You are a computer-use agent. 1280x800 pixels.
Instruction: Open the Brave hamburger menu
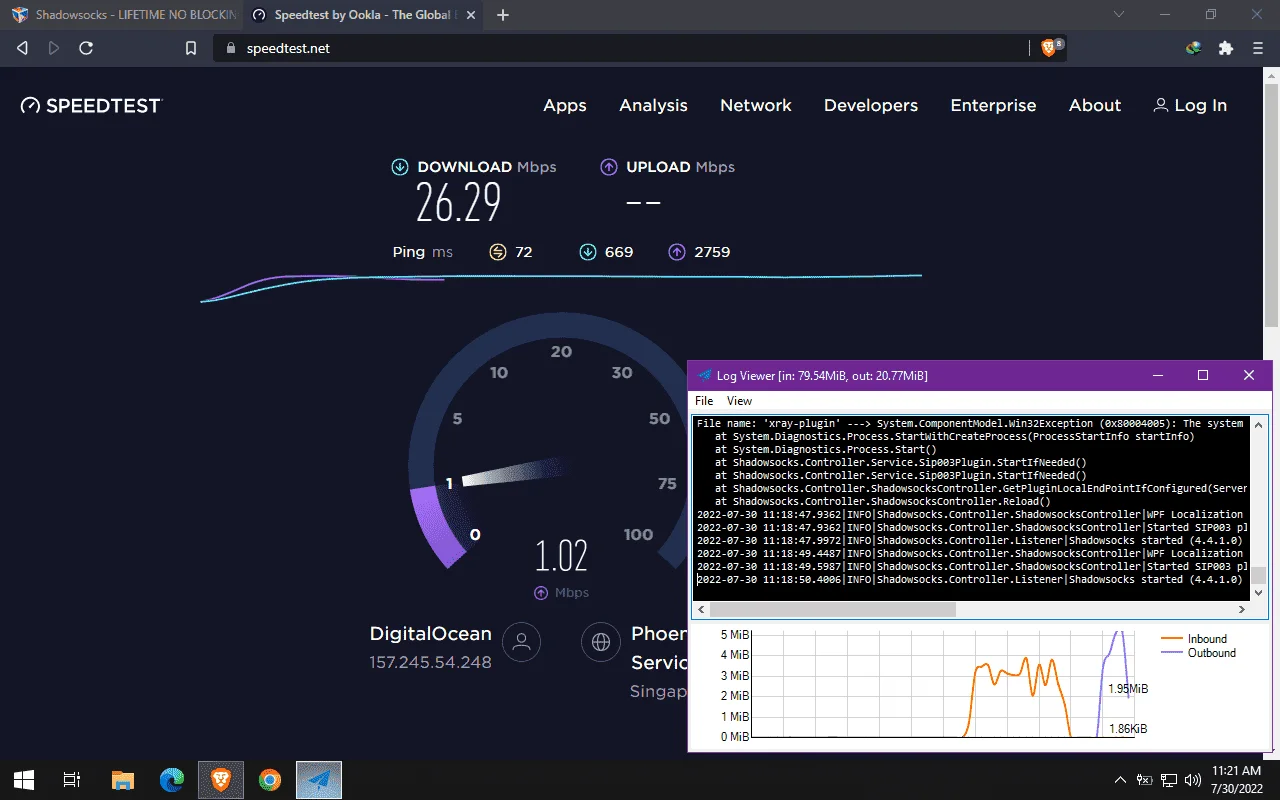(x=1257, y=48)
